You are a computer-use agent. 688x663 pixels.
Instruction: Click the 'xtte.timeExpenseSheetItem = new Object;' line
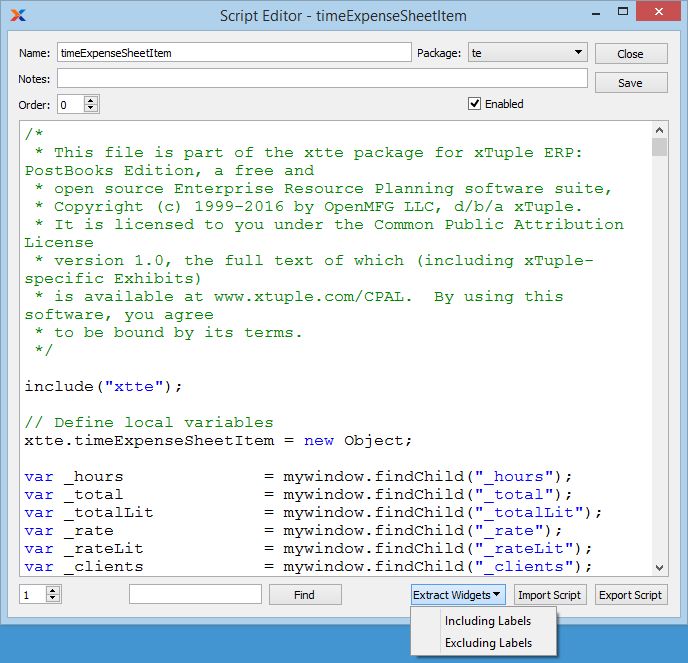218,441
